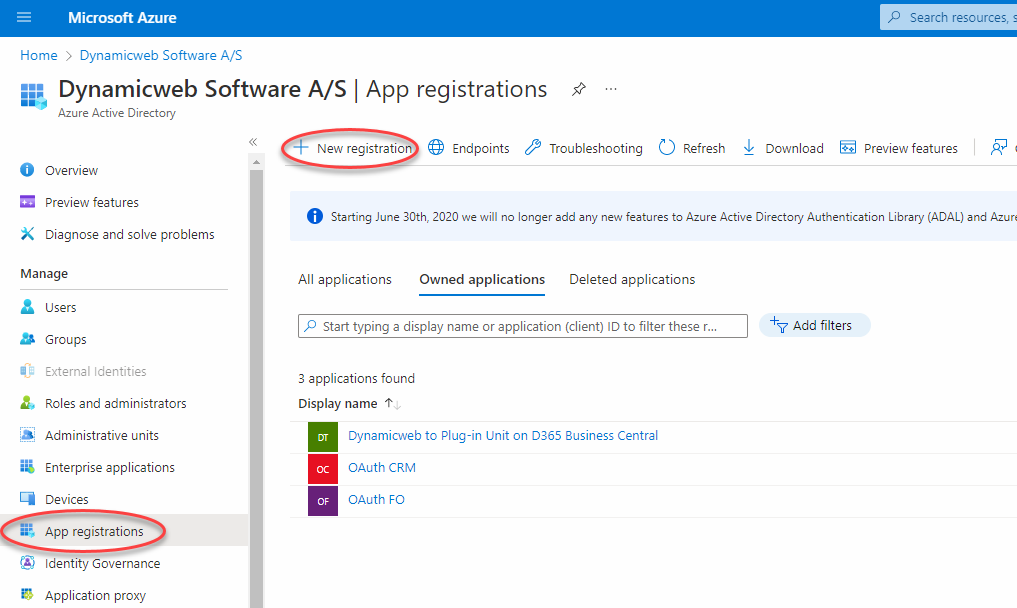Collapse the left sidebar with double chevron
Image resolution: width=1017 pixels, height=608 pixels.
pos(253,142)
